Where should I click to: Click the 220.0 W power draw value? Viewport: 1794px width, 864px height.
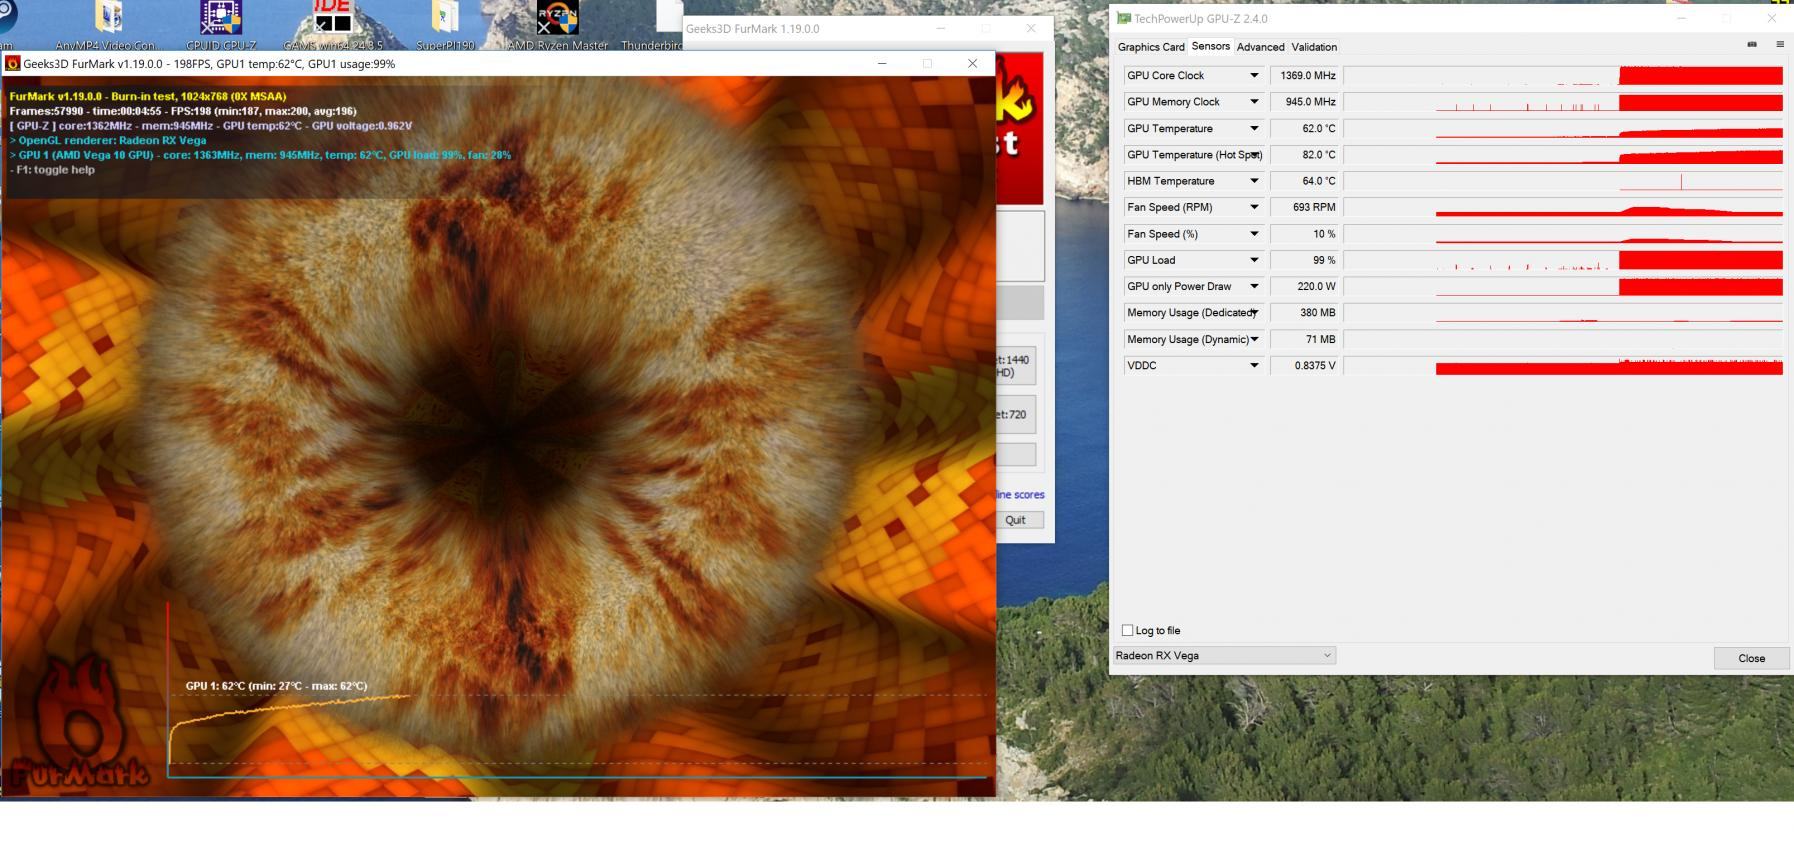click(1305, 286)
